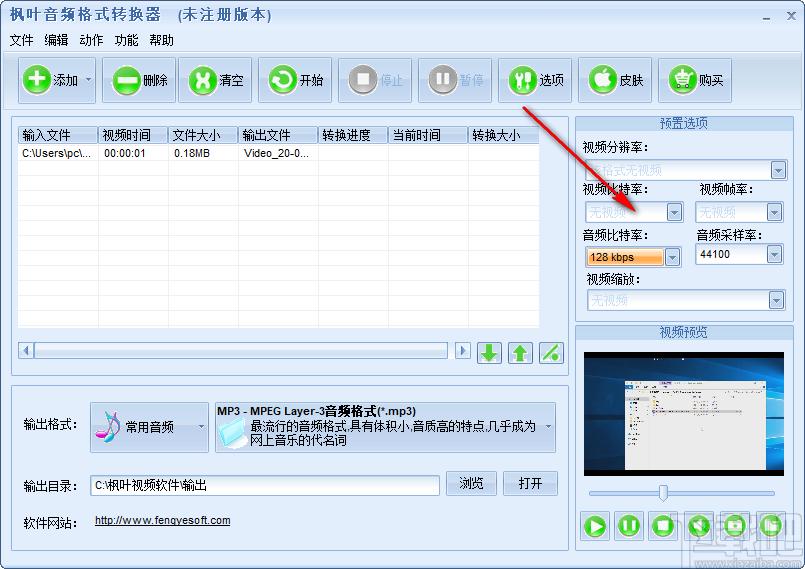Open the 文件 menu

click(21, 40)
